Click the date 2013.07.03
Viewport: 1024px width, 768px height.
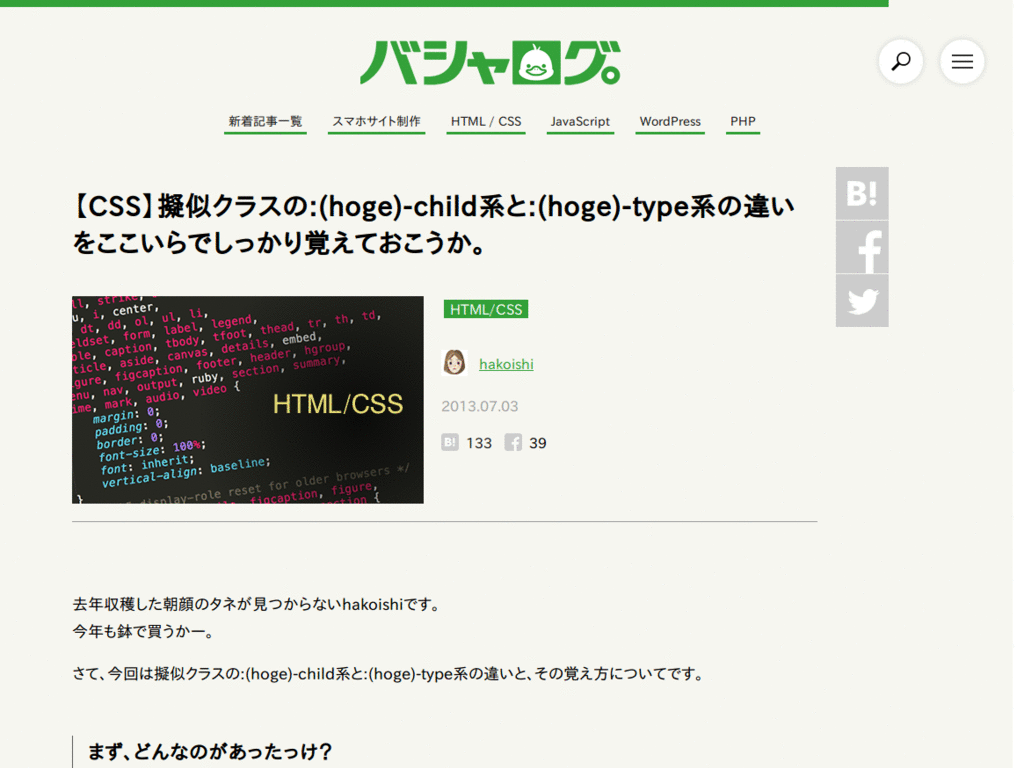[x=480, y=406]
